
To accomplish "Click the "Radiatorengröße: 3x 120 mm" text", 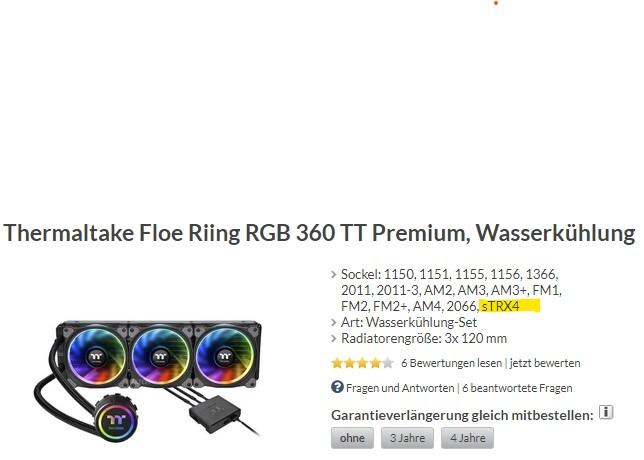I will coord(424,338).
